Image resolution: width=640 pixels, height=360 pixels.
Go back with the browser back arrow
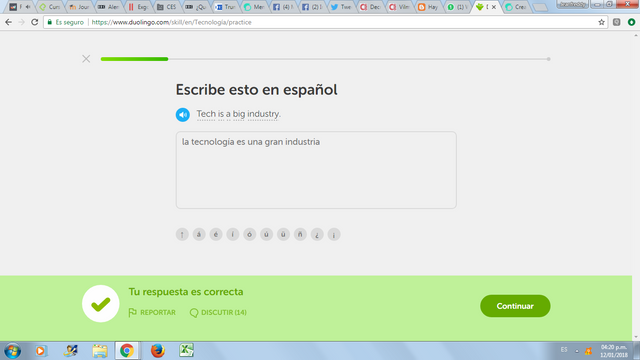click(x=9, y=22)
